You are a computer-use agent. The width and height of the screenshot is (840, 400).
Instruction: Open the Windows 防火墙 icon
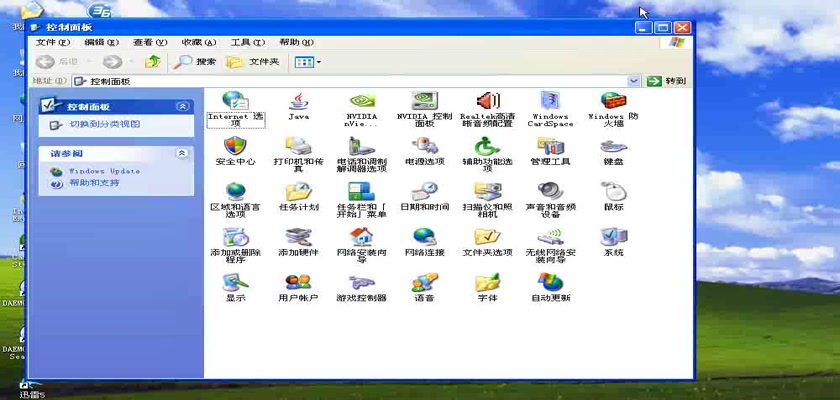pyautogui.click(x=613, y=101)
